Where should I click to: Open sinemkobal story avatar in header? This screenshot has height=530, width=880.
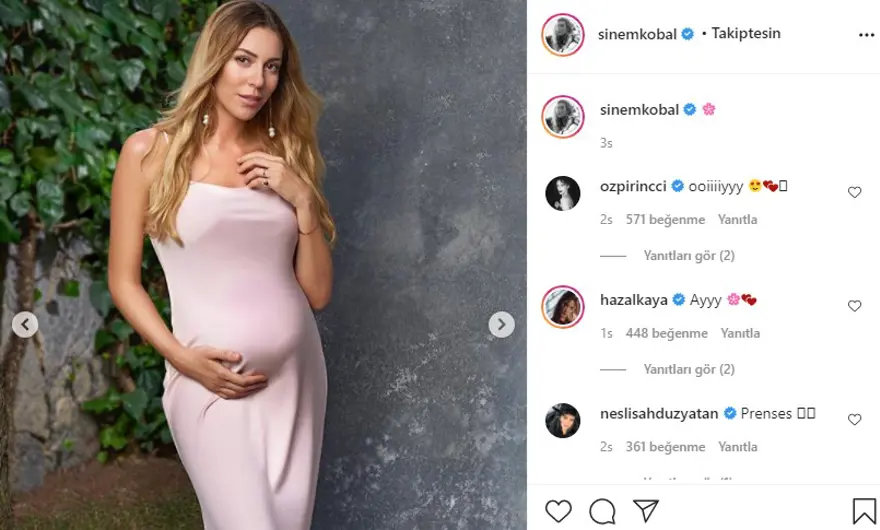point(563,35)
